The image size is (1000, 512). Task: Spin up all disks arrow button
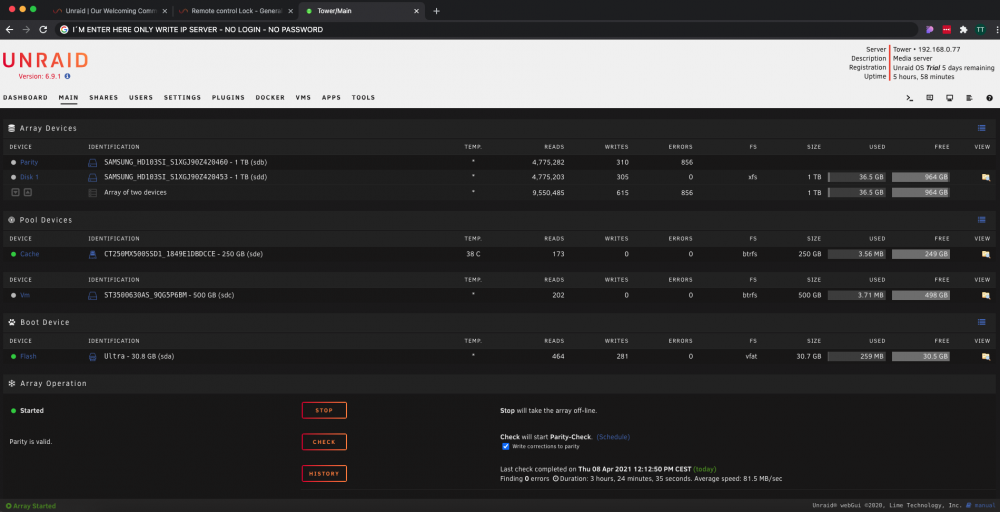pyautogui.click(x=27, y=193)
